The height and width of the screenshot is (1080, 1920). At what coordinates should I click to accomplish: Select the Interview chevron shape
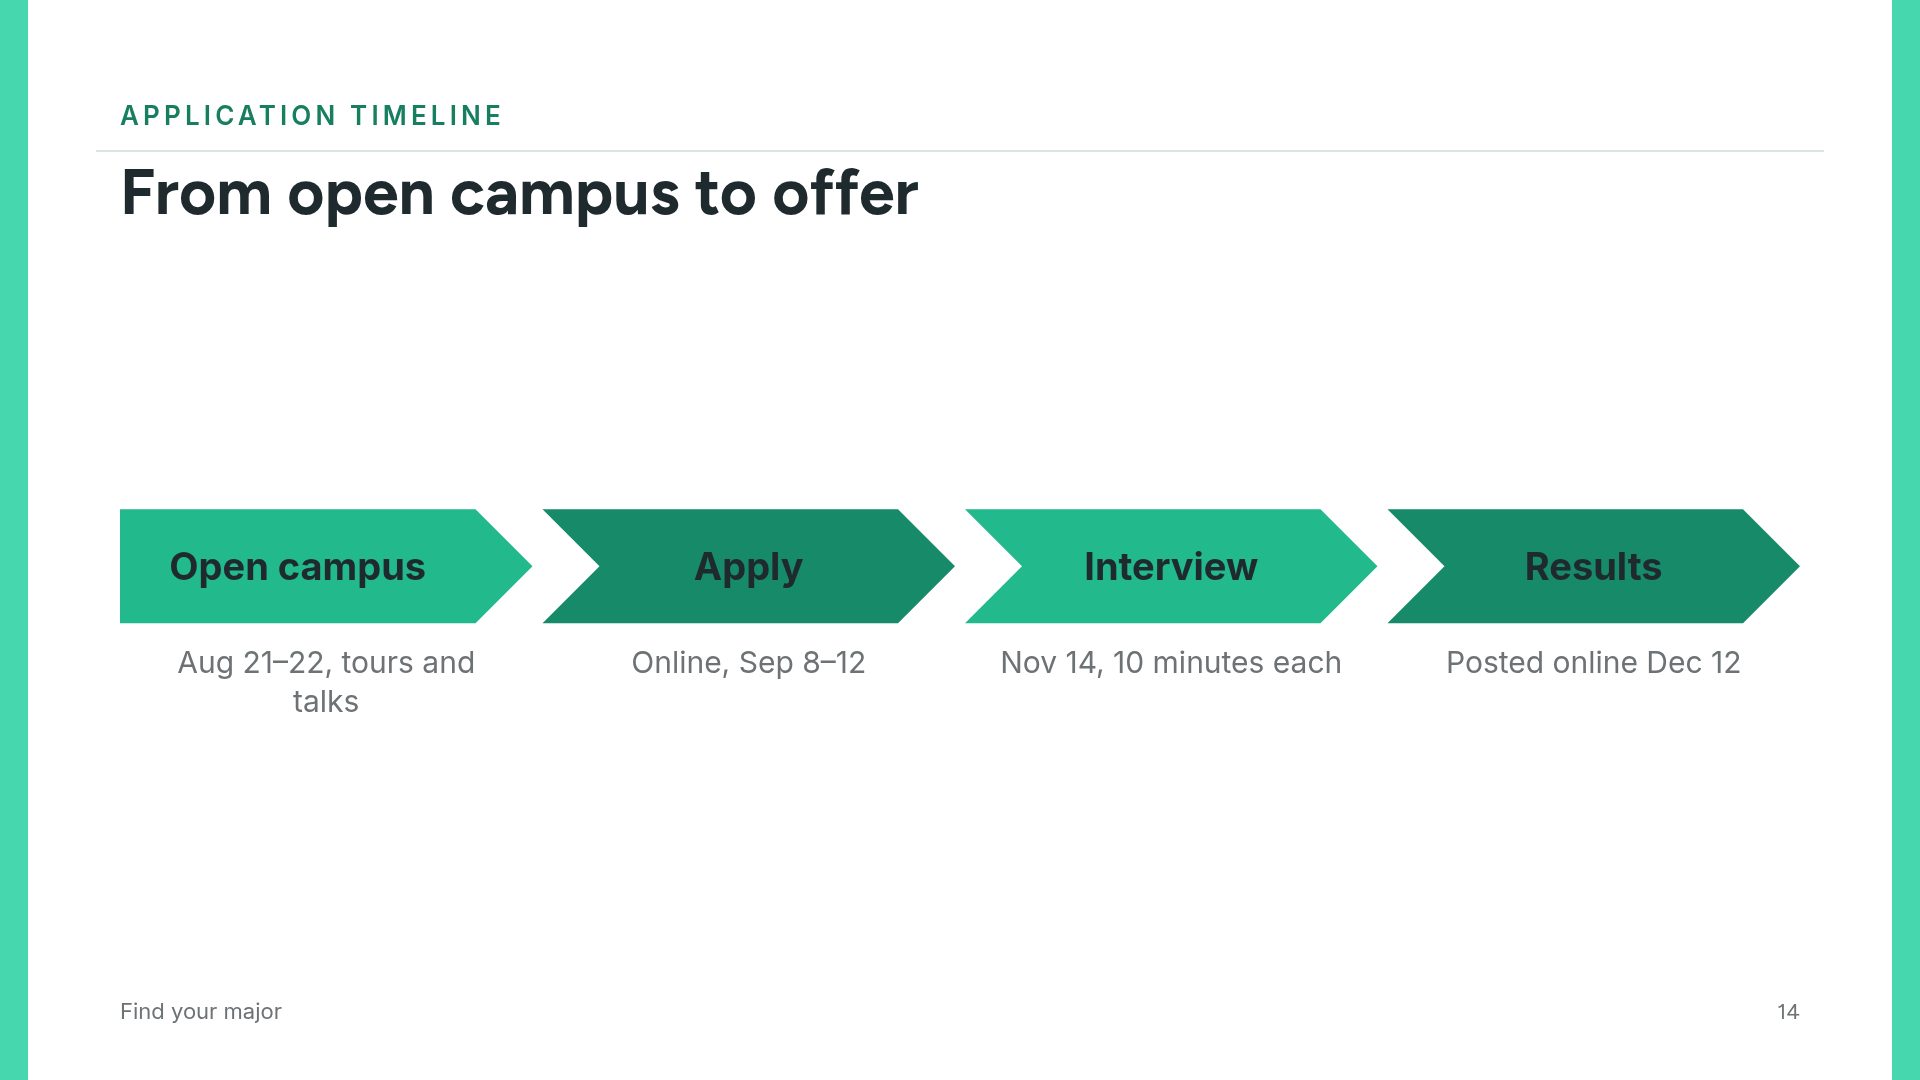pos(1171,566)
